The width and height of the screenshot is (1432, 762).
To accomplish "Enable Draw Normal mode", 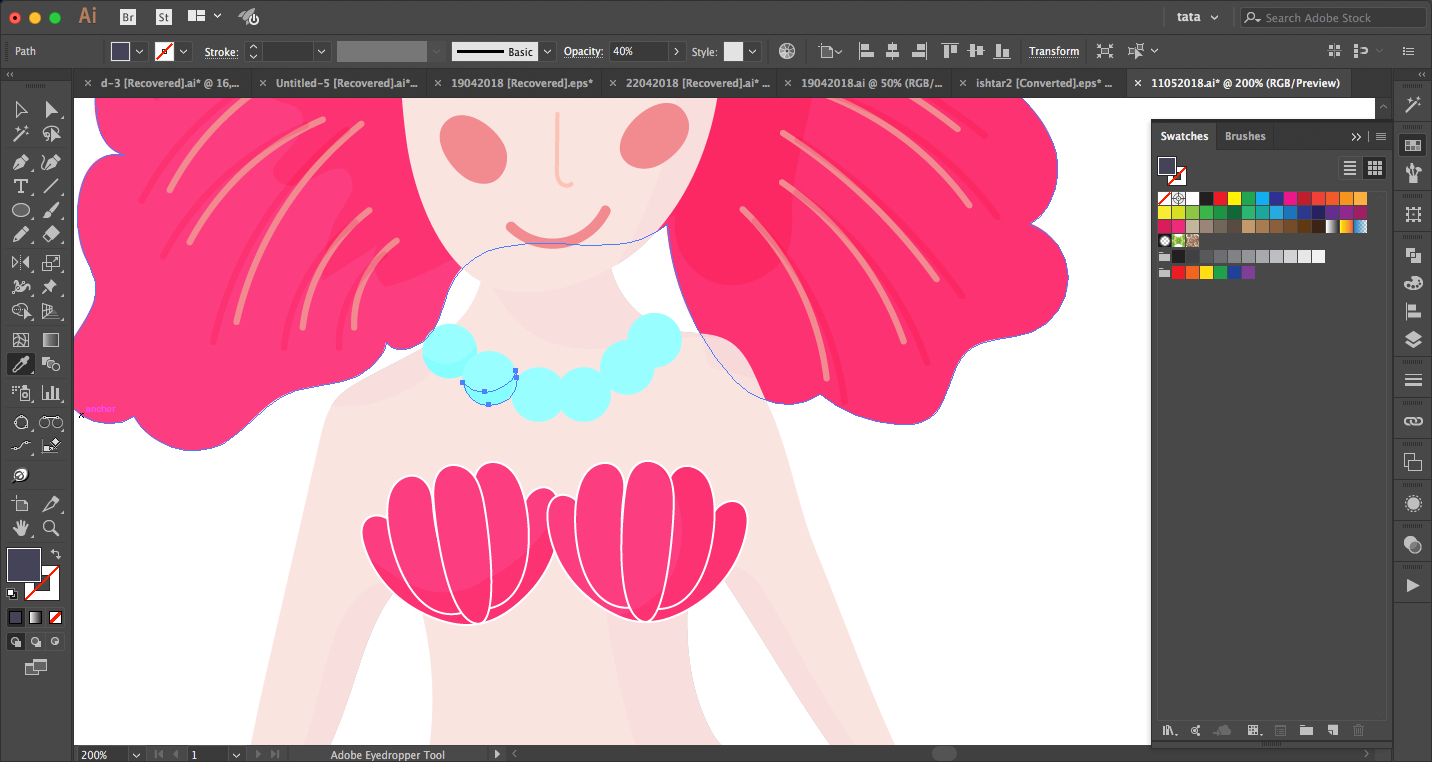I will (x=15, y=641).
